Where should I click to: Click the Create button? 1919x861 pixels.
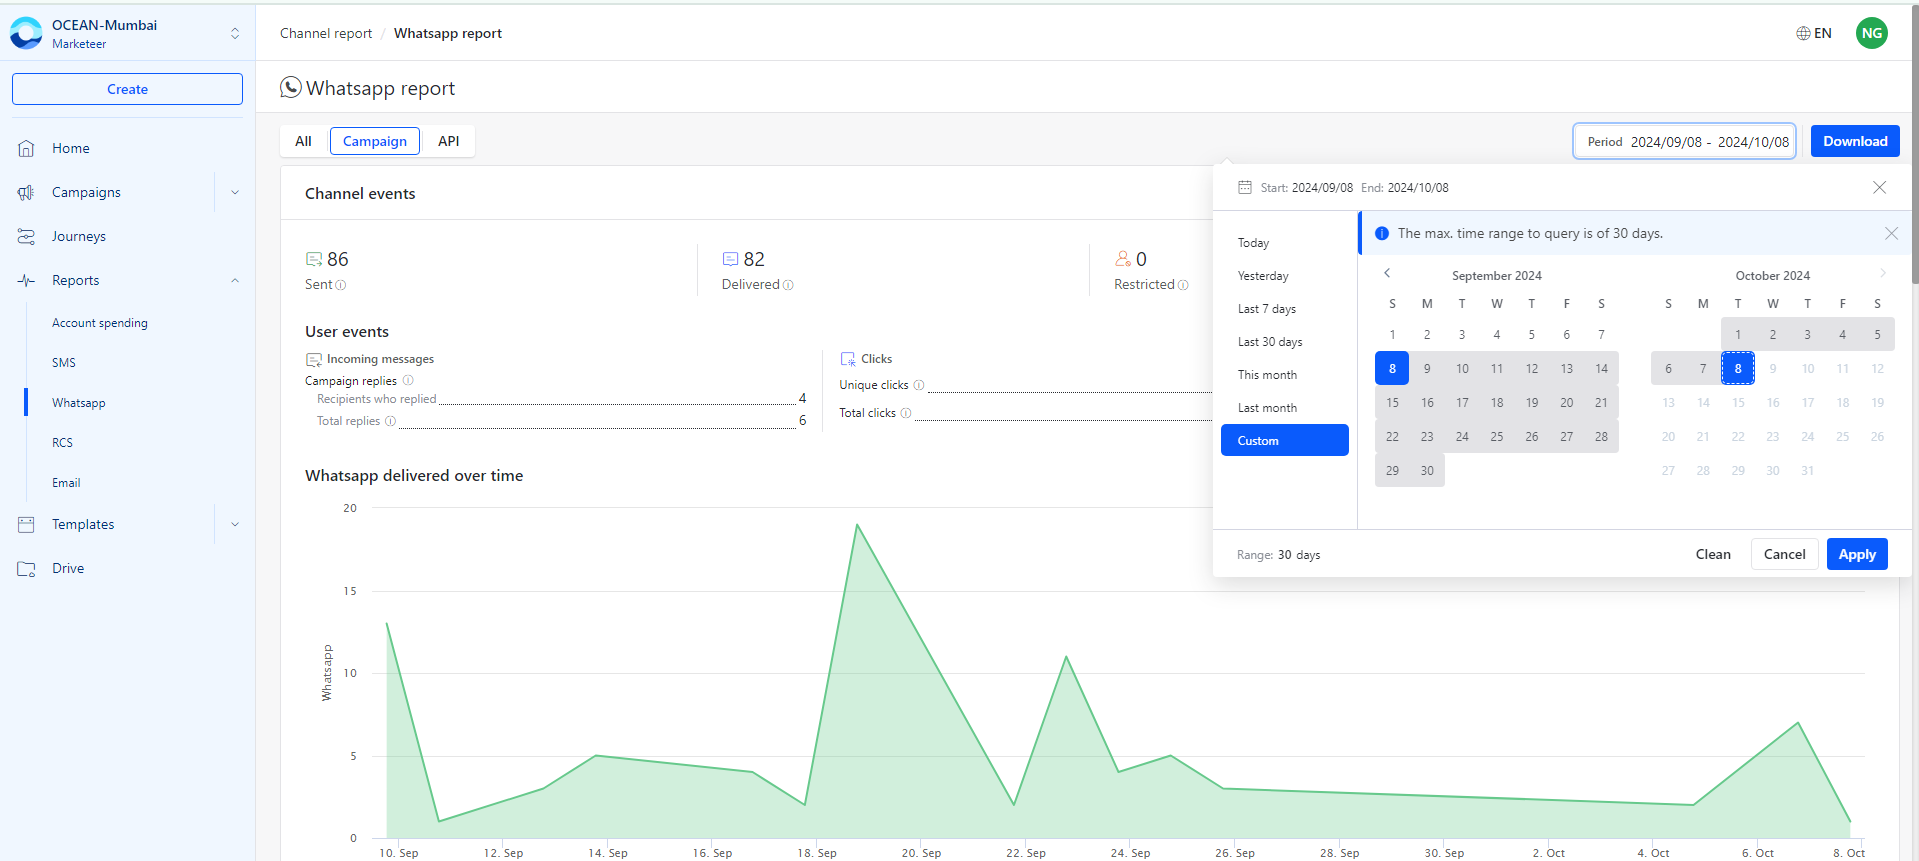point(127,89)
